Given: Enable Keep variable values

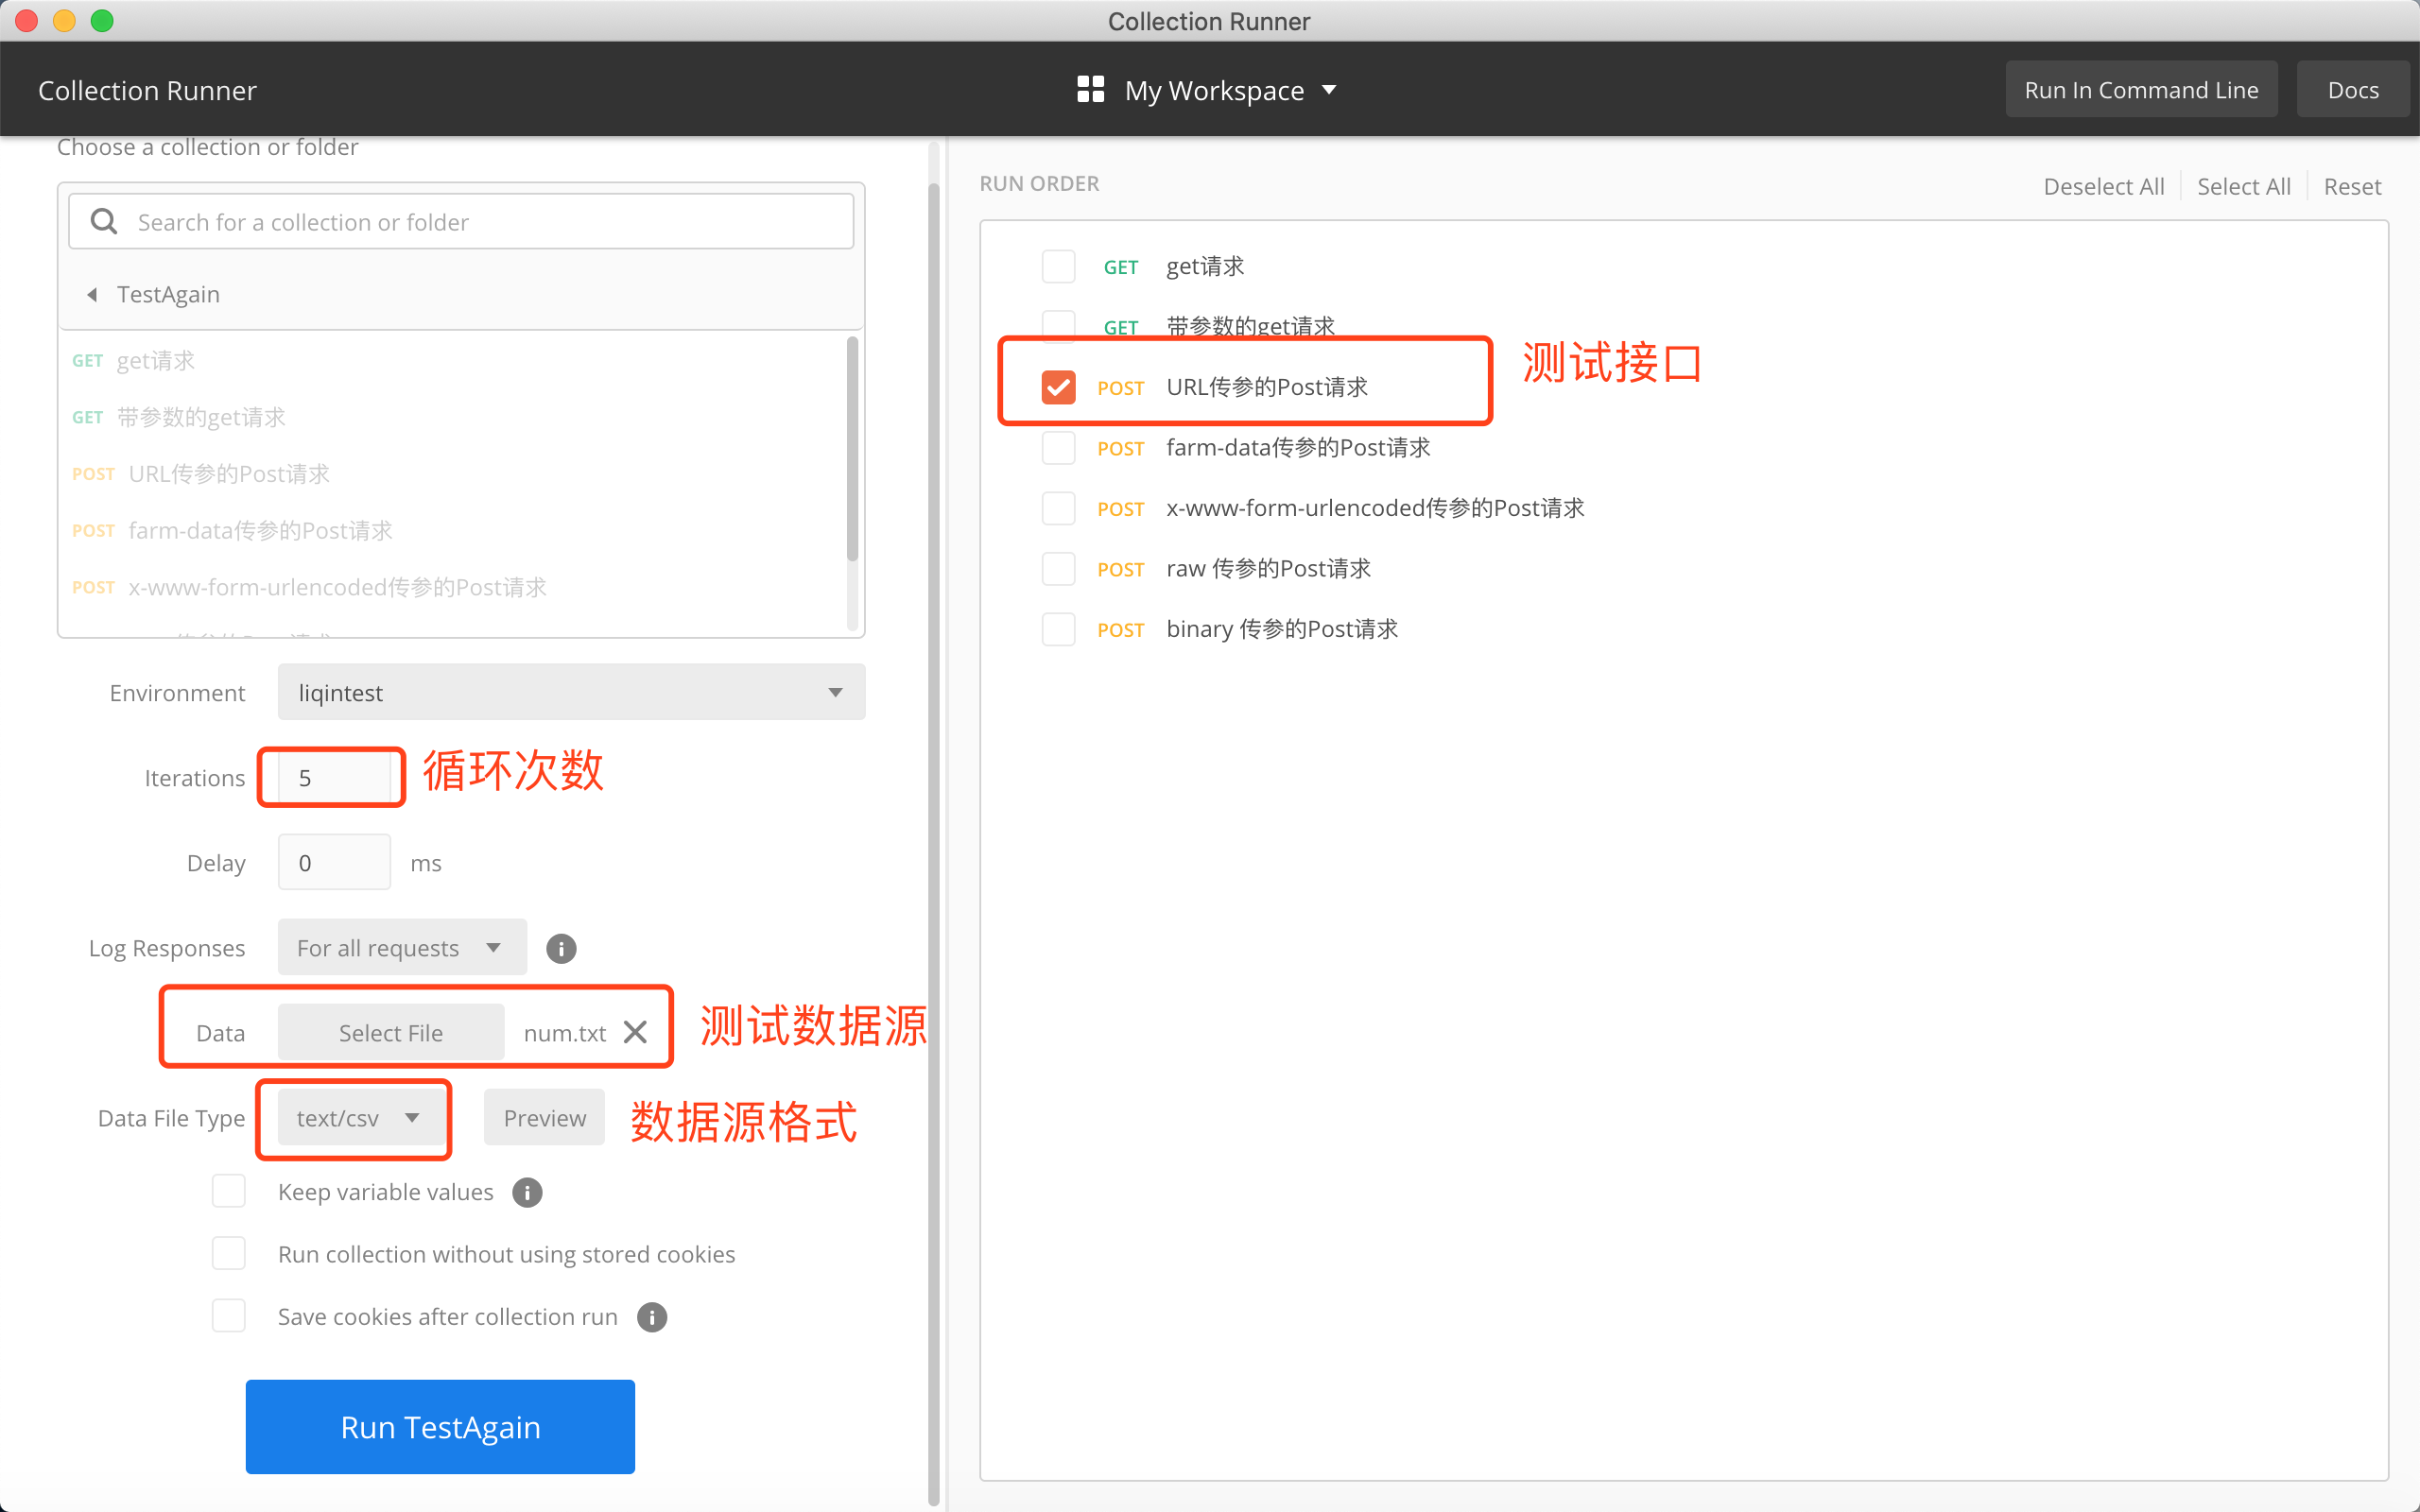Looking at the screenshot, I should coord(228,1190).
